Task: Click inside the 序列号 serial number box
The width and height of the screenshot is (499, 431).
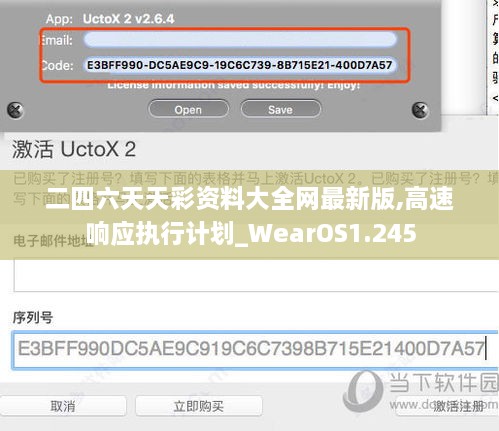Action: 255,350
